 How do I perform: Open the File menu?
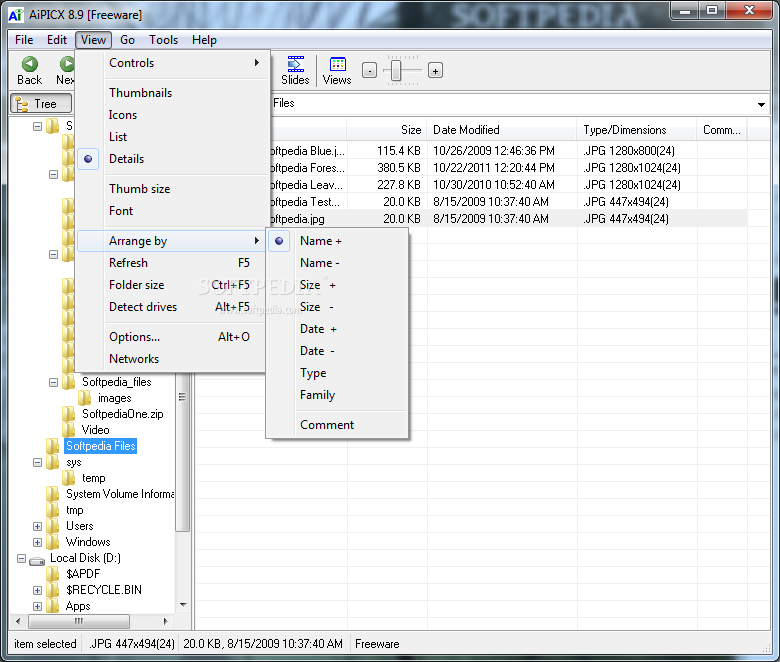pyautogui.click(x=24, y=40)
